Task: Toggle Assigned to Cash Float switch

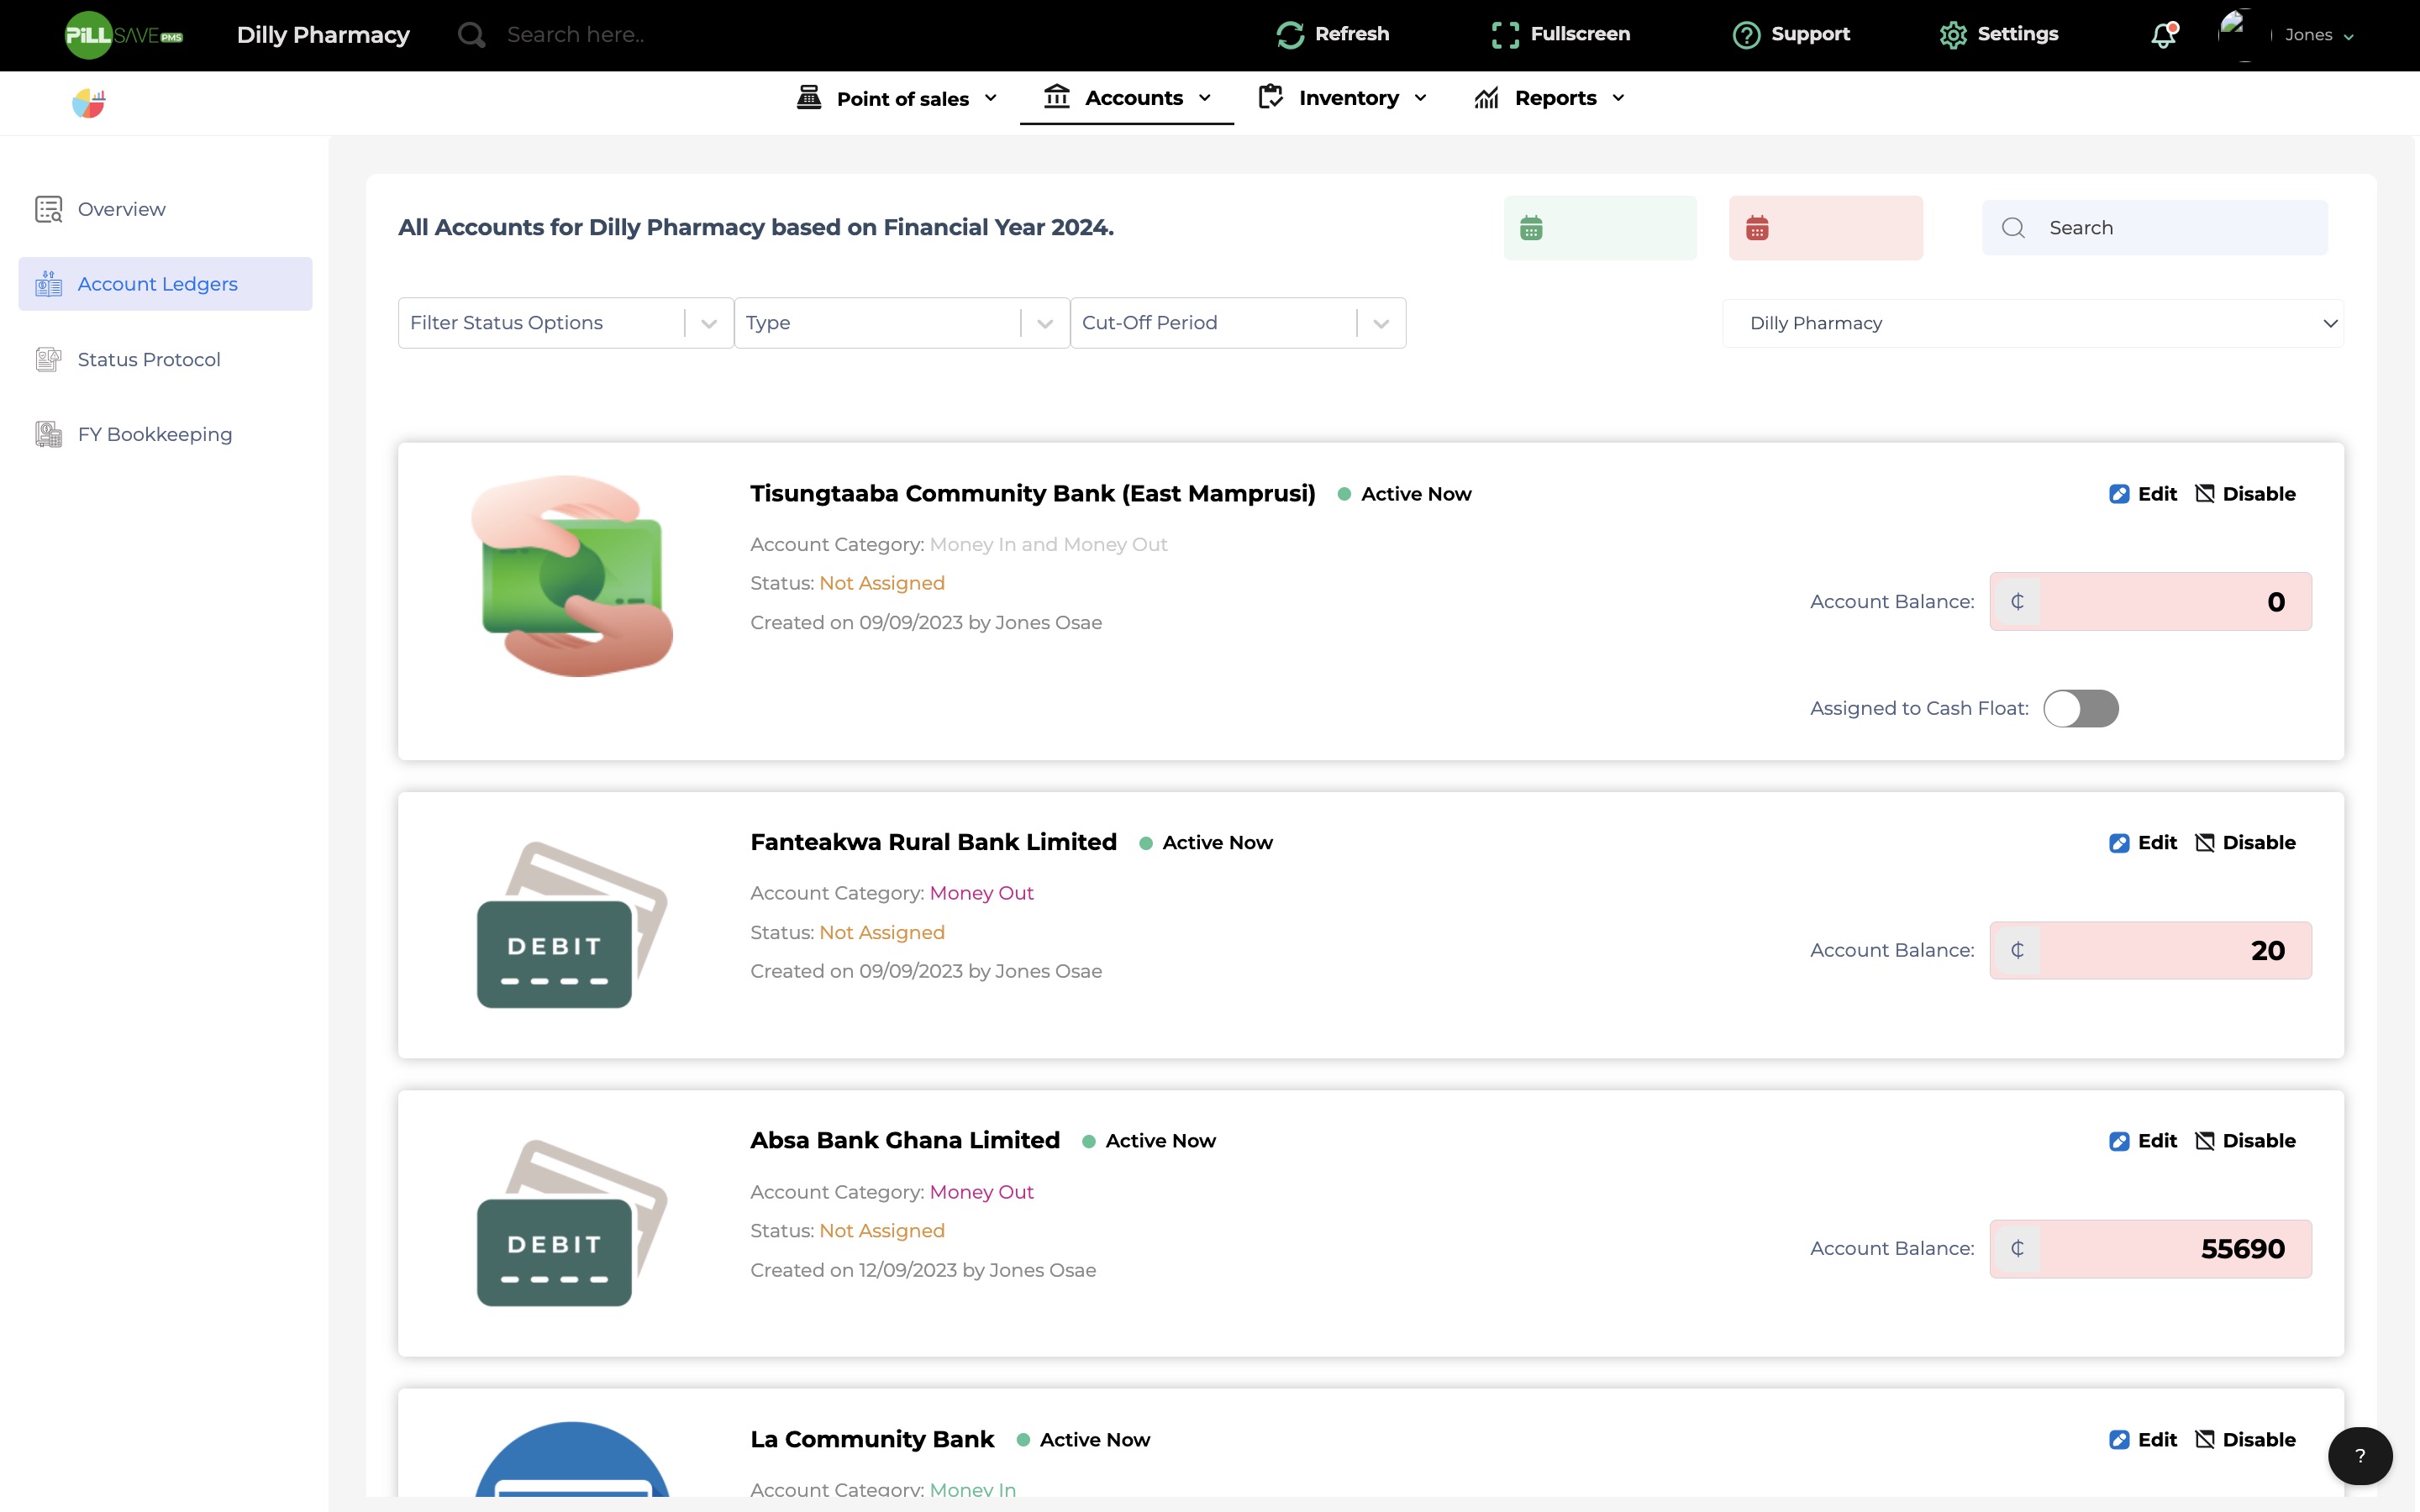Action: (x=2081, y=708)
